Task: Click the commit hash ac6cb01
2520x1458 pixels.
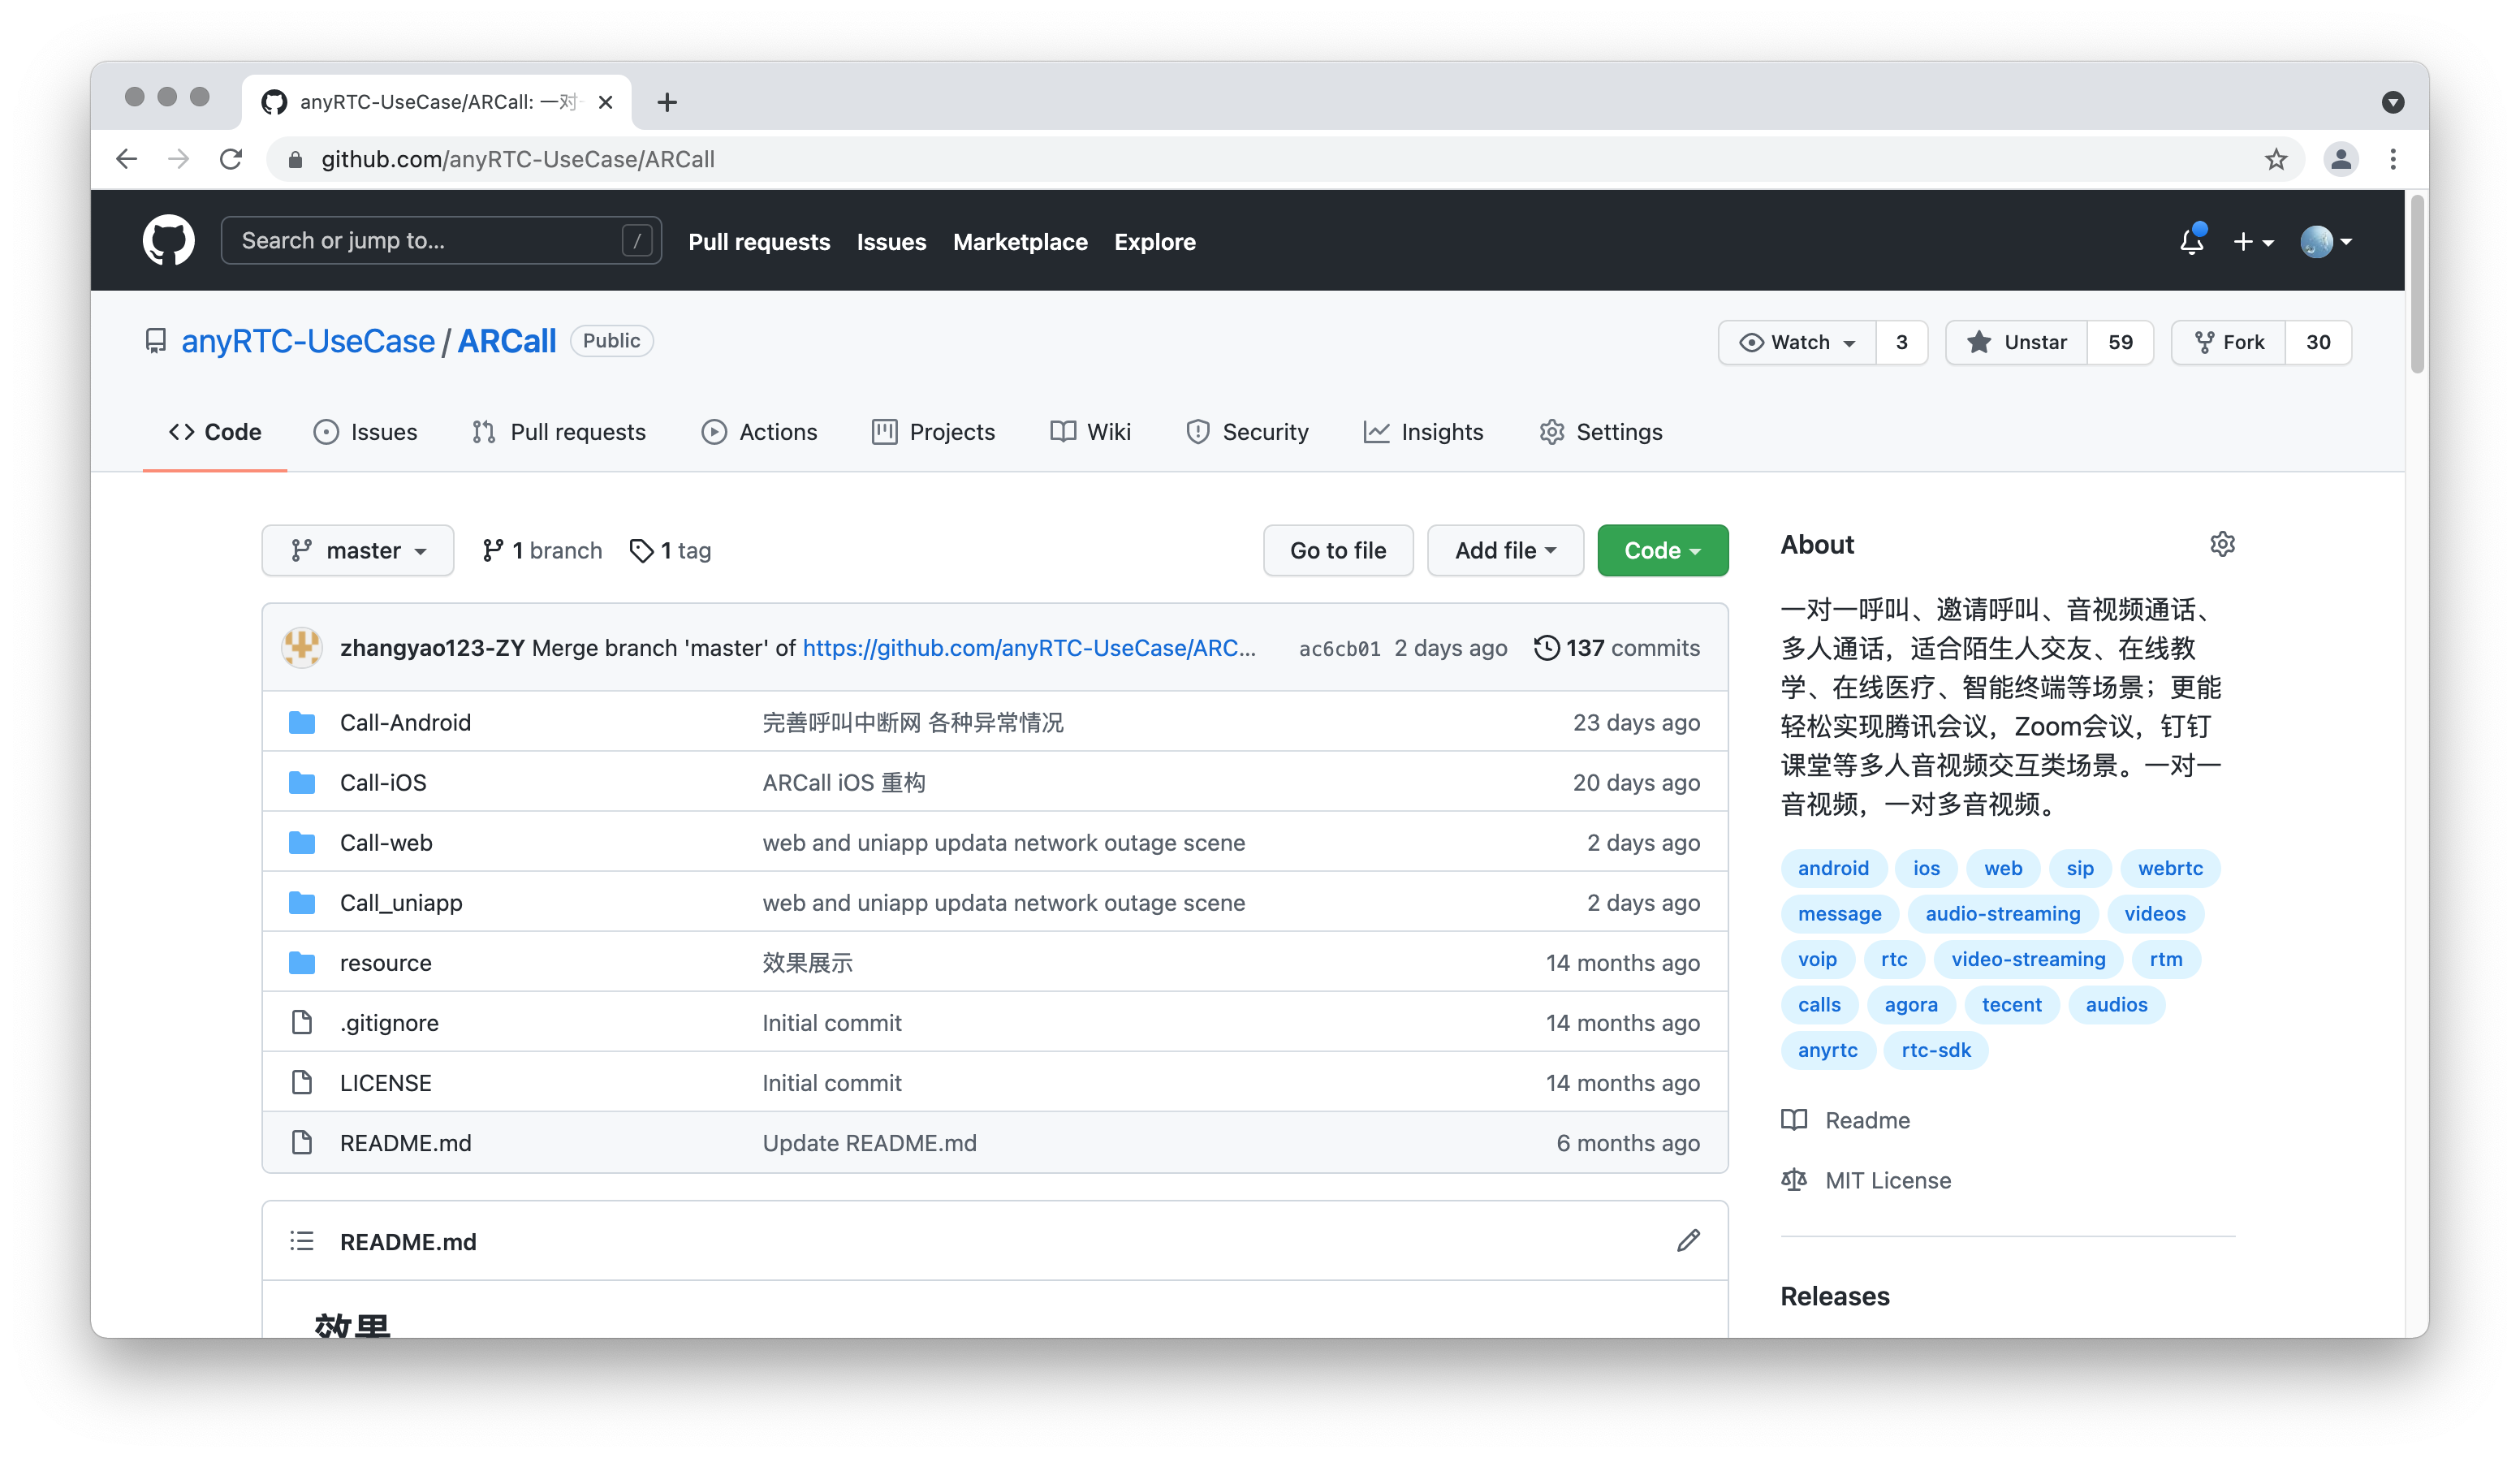Action: [x=1340, y=648]
